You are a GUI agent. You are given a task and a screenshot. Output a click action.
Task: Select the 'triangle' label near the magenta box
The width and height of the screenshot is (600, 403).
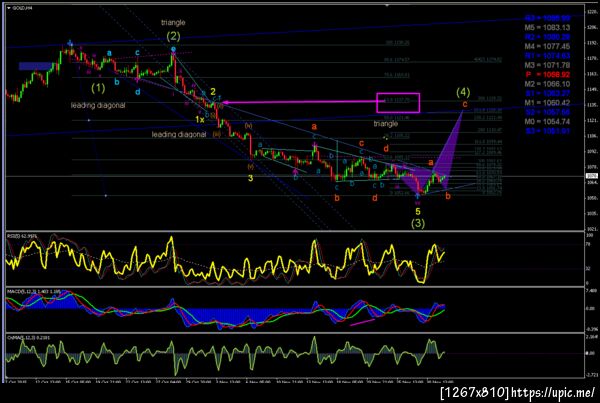(386, 124)
